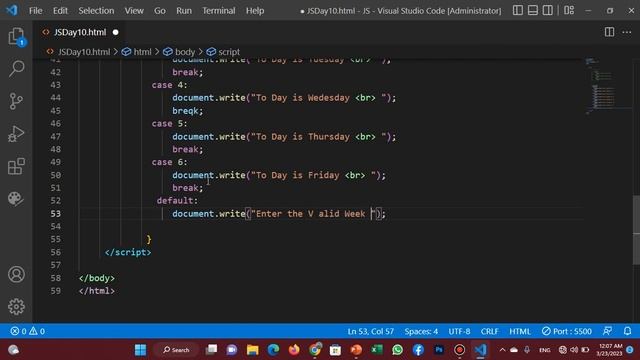Open Excel from the taskbar
Image resolution: width=640 pixels, height=360 pixels.
click(x=377, y=350)
